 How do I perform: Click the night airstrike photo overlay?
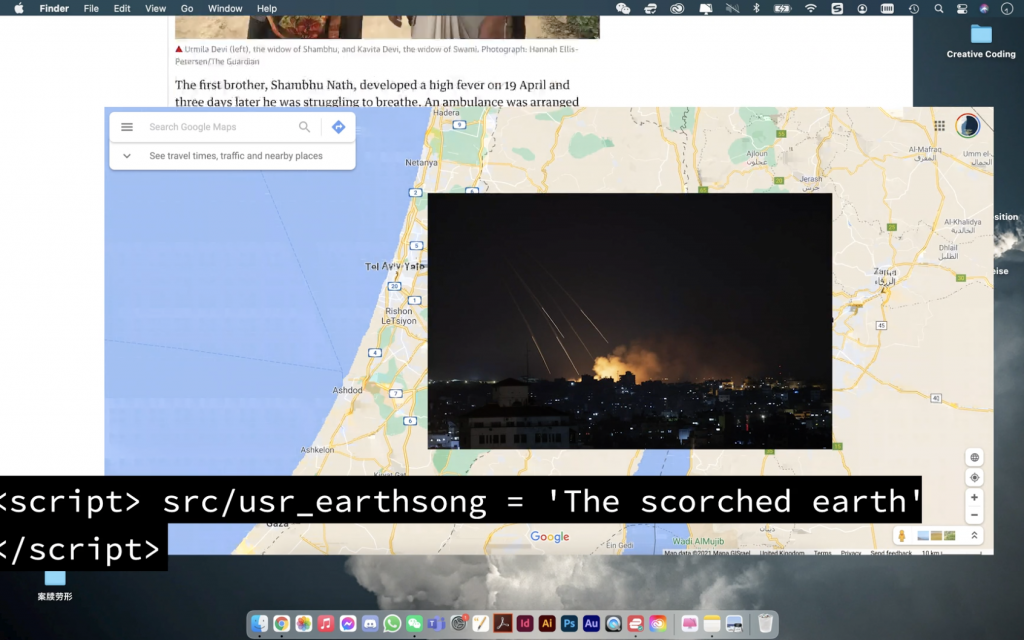tap(630, 321)
